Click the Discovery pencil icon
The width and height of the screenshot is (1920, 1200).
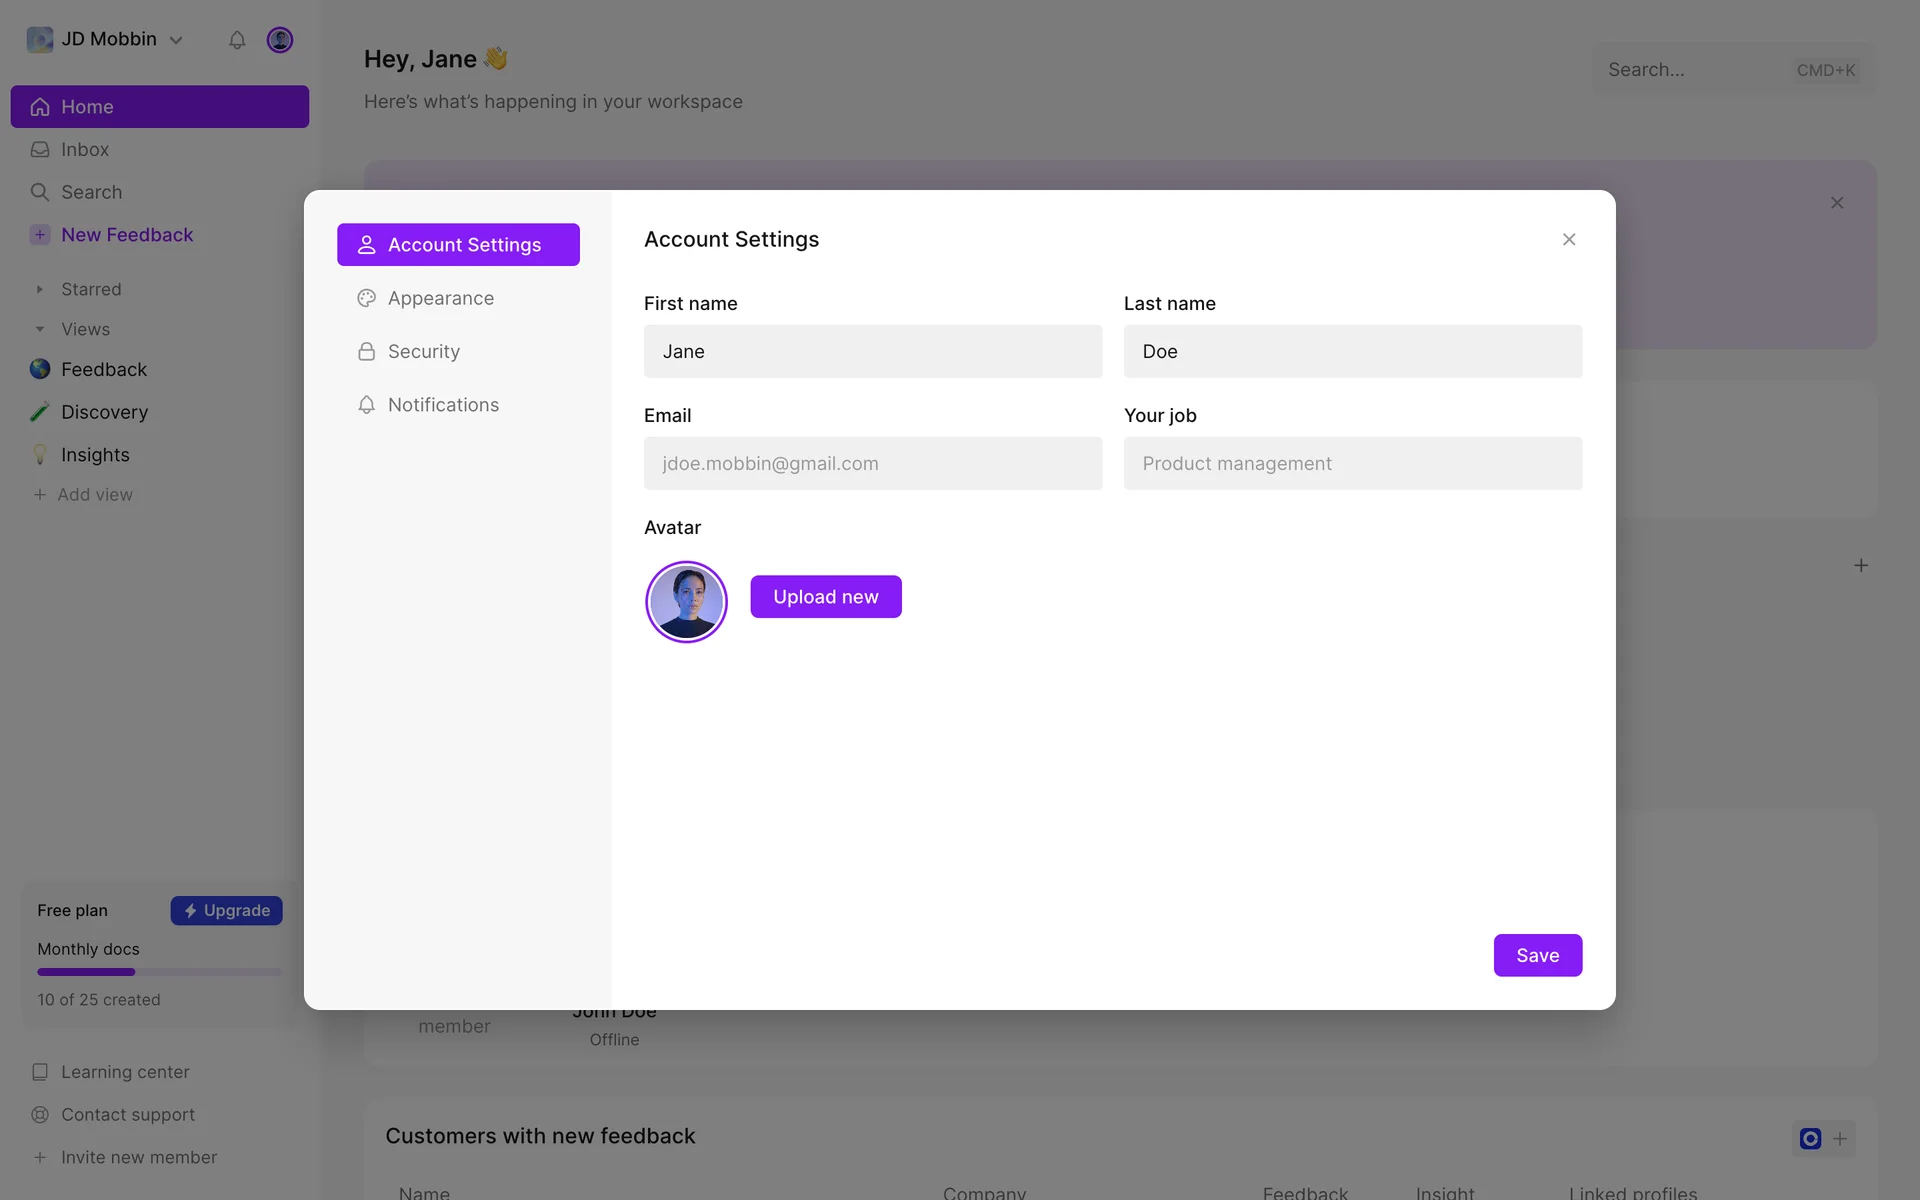(x=40, y=412)
